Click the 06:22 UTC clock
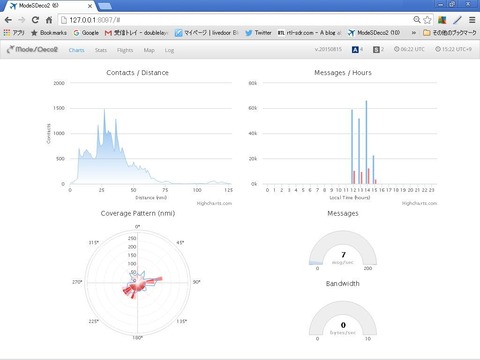Screen dimensions: 480x360 point(409,49)
